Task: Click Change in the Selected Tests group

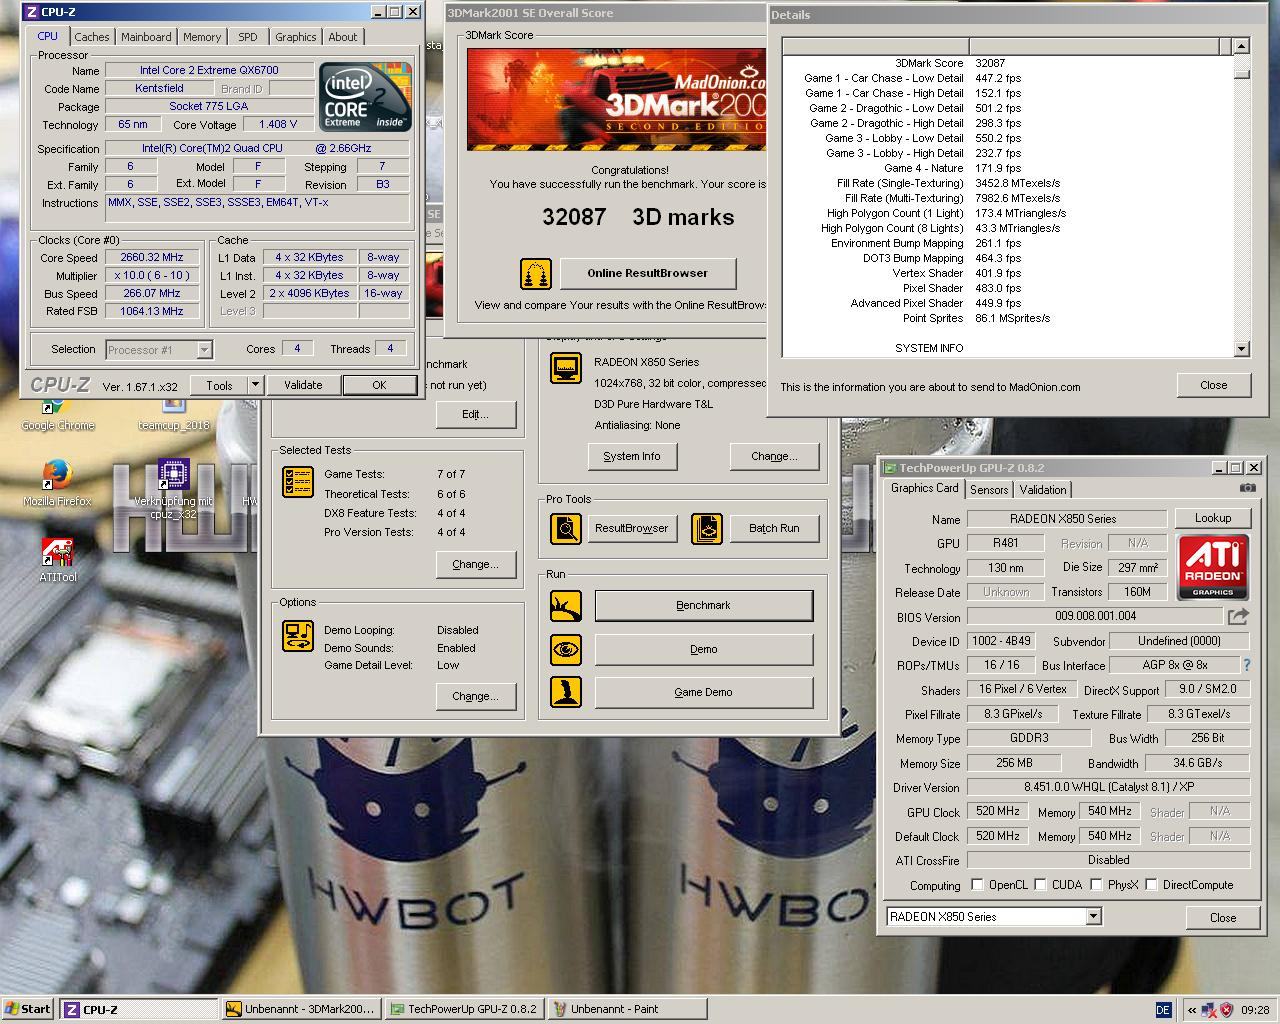Action: (x=475, y=564)
